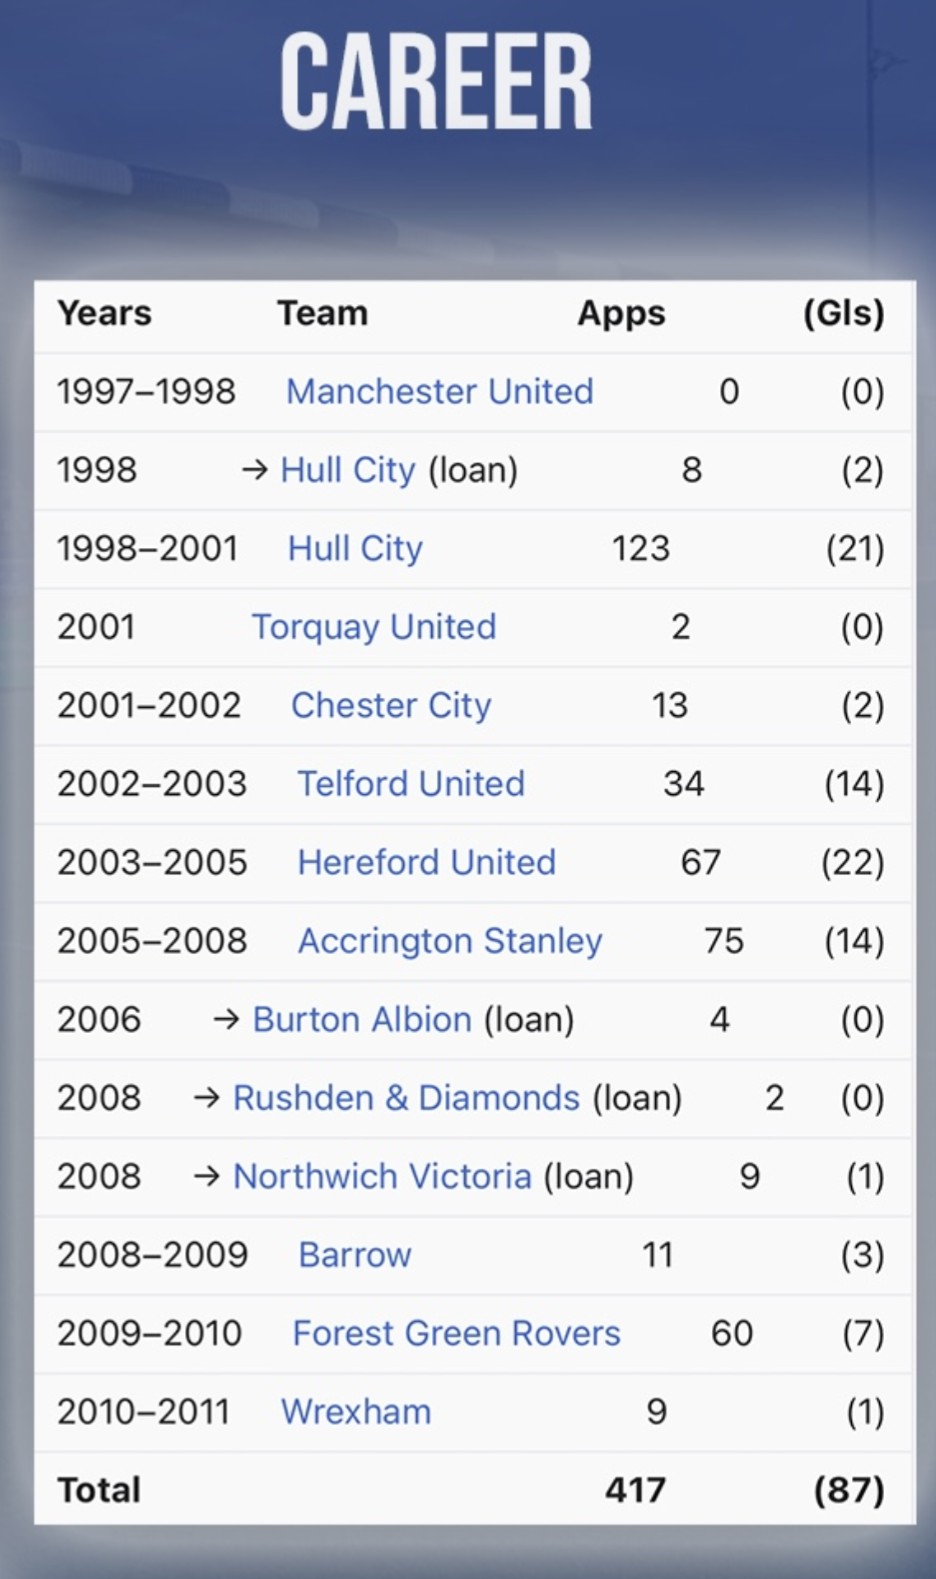Open the Burton Albion loan link

(362, 1019)
